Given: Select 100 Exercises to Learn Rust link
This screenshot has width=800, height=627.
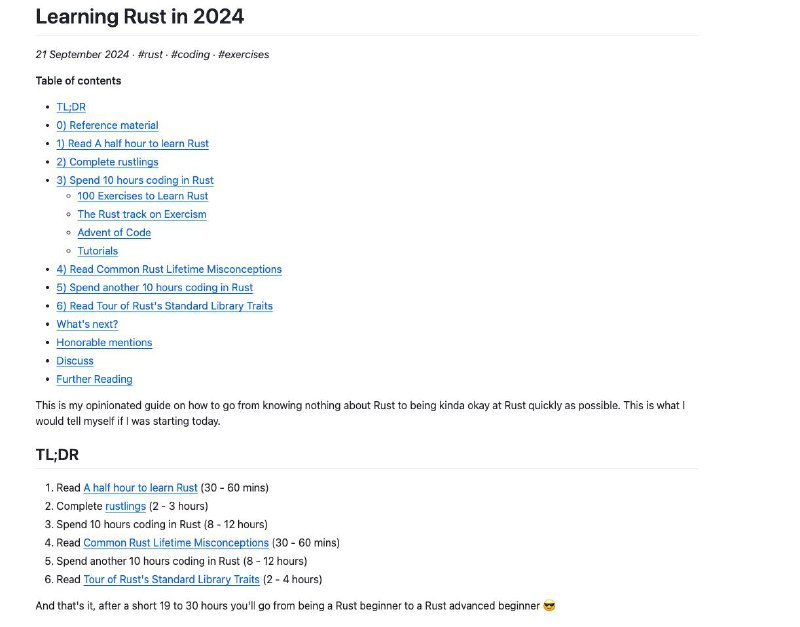Looking at the screenshot, I should pos(143,196).
